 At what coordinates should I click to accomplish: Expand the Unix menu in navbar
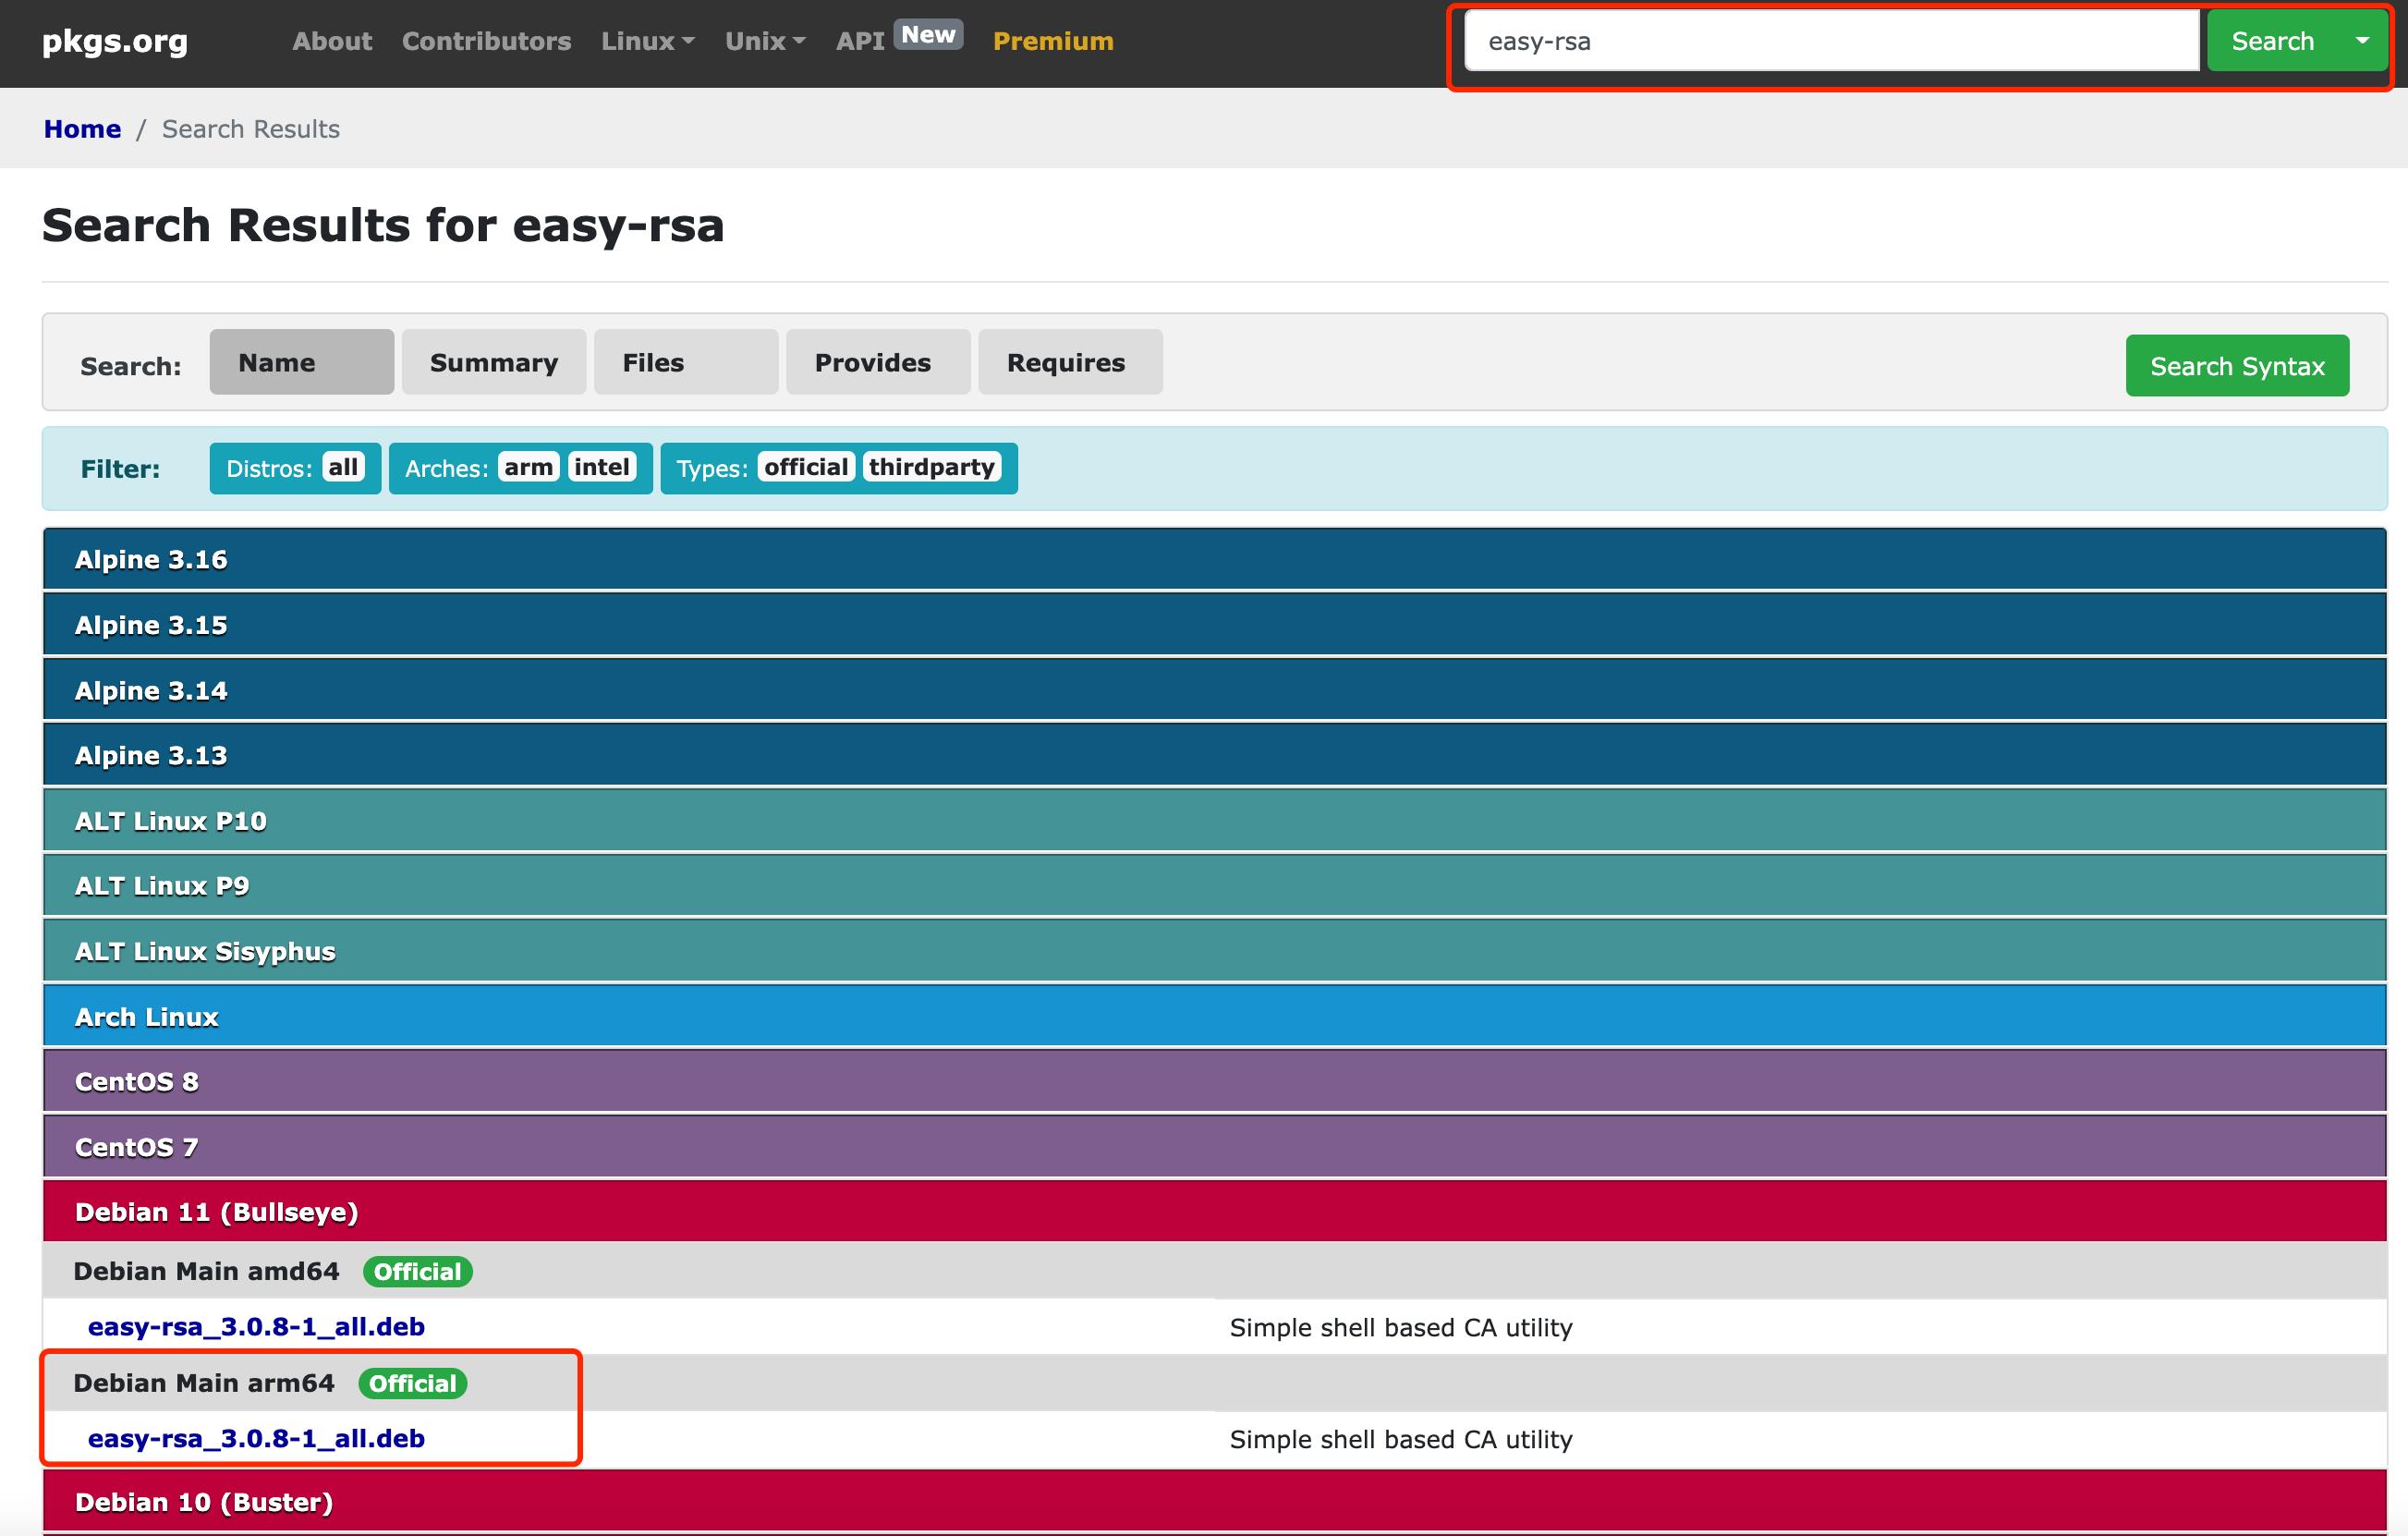(764, 41)
